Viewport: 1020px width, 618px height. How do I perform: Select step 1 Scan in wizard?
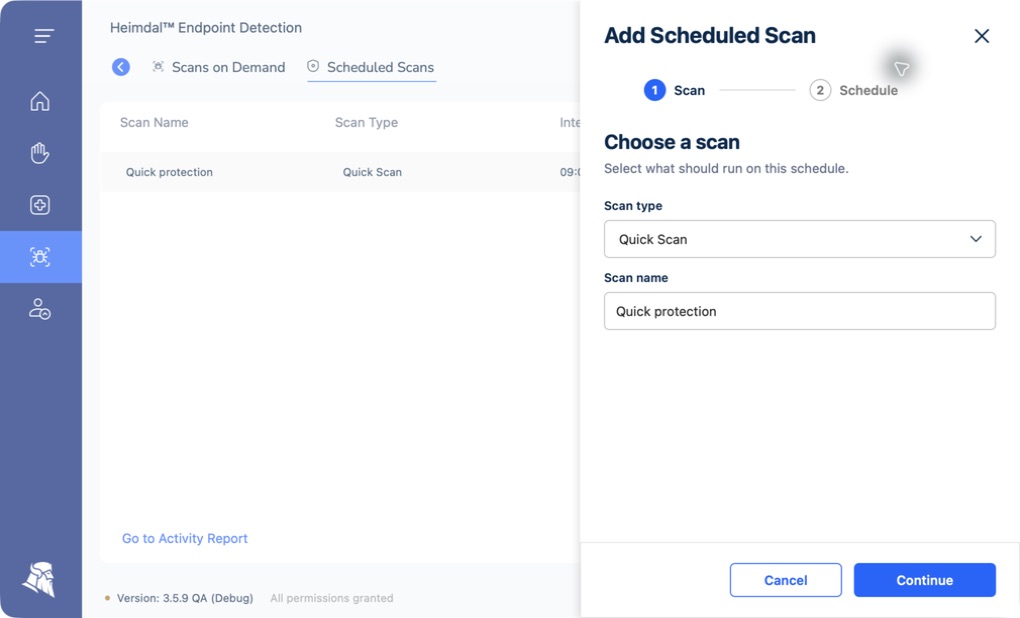pos(674,90)
